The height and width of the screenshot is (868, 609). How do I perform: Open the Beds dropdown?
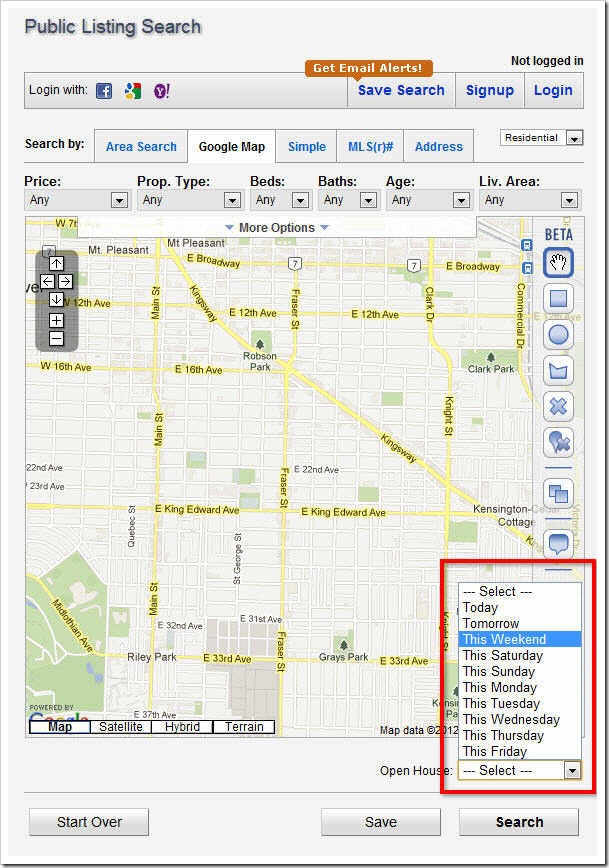(x=281, y=200)
